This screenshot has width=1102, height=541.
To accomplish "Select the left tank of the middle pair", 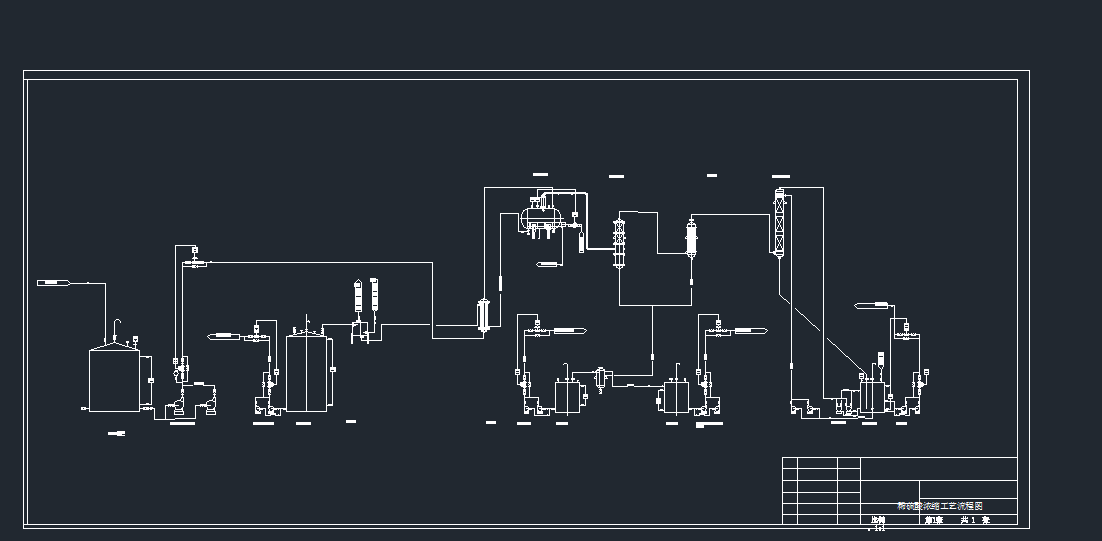I will (x=568, y=396).
